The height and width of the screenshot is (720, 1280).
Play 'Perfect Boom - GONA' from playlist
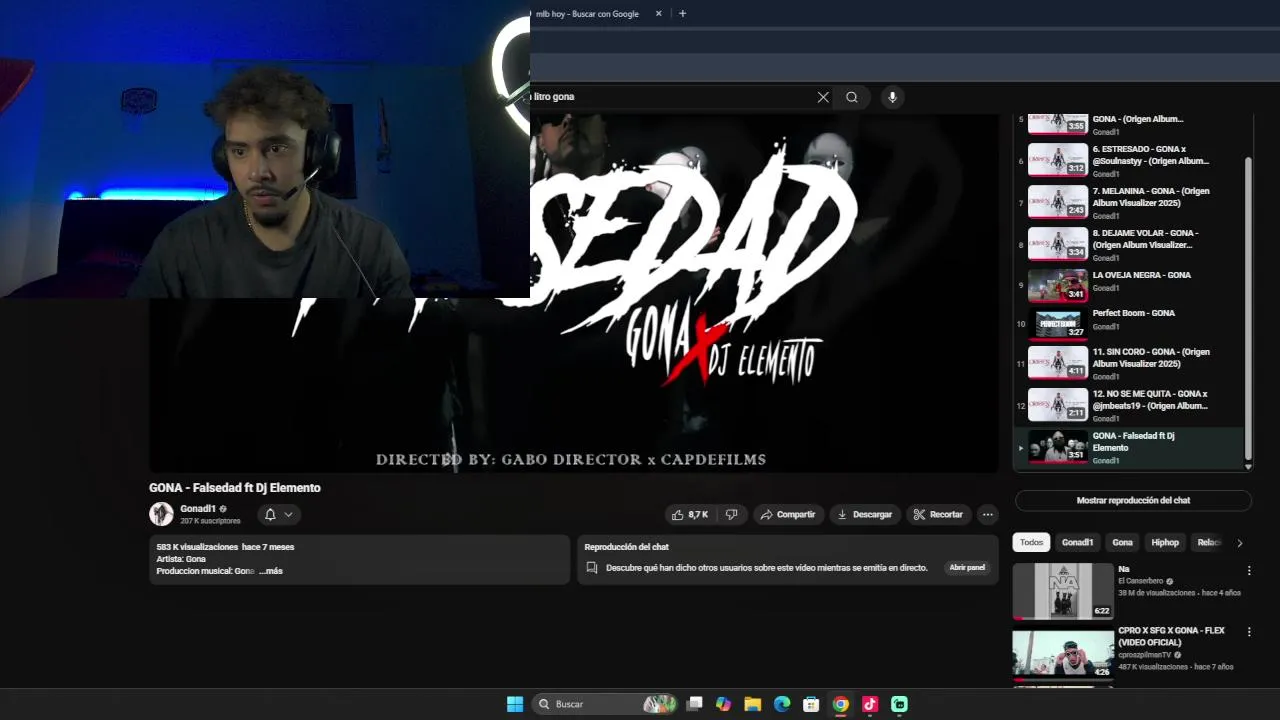pyautogui.click(x=1130, y=324)
